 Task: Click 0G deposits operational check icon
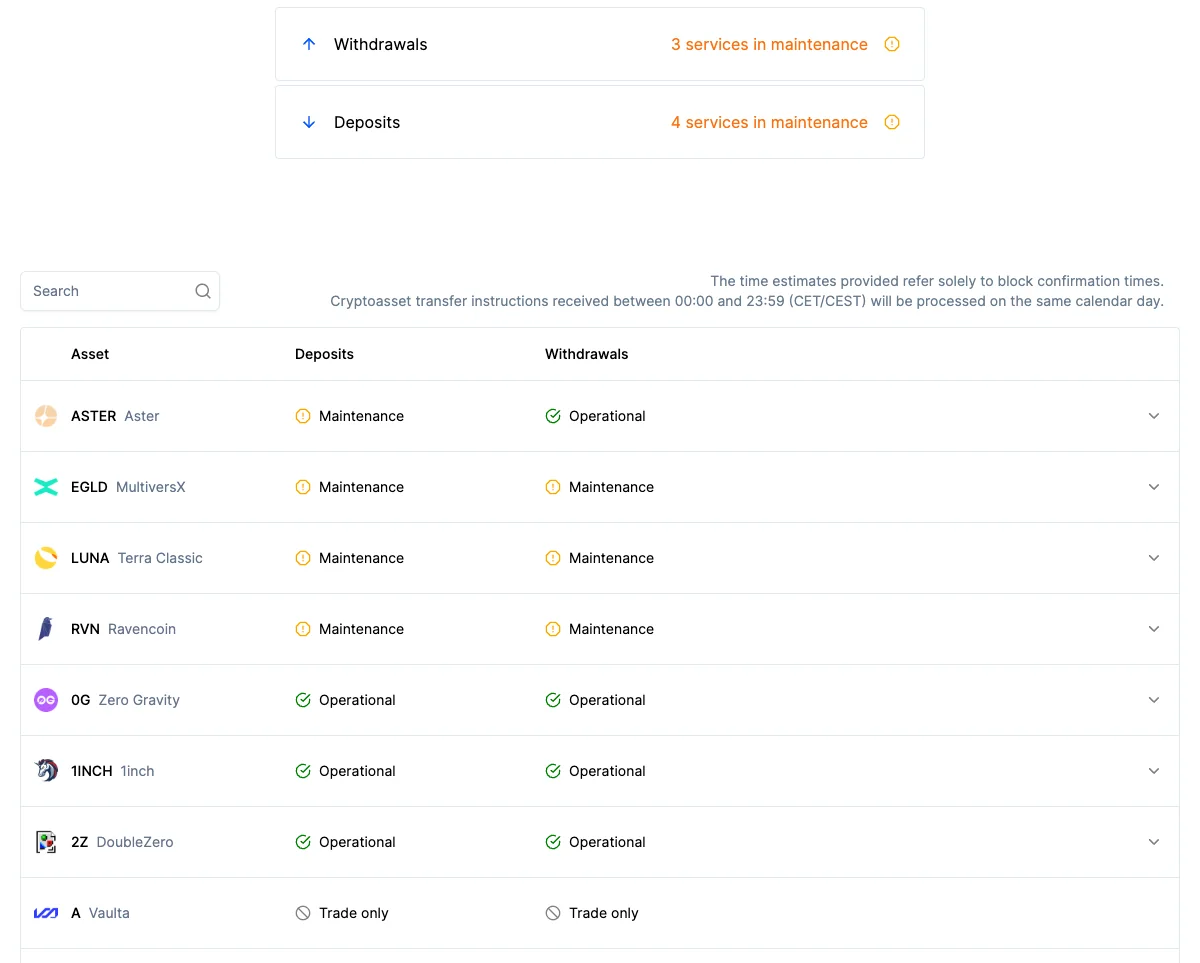303,700
